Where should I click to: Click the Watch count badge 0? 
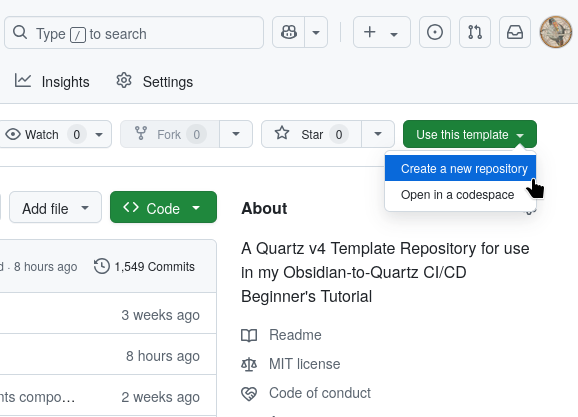coord(77,135)
